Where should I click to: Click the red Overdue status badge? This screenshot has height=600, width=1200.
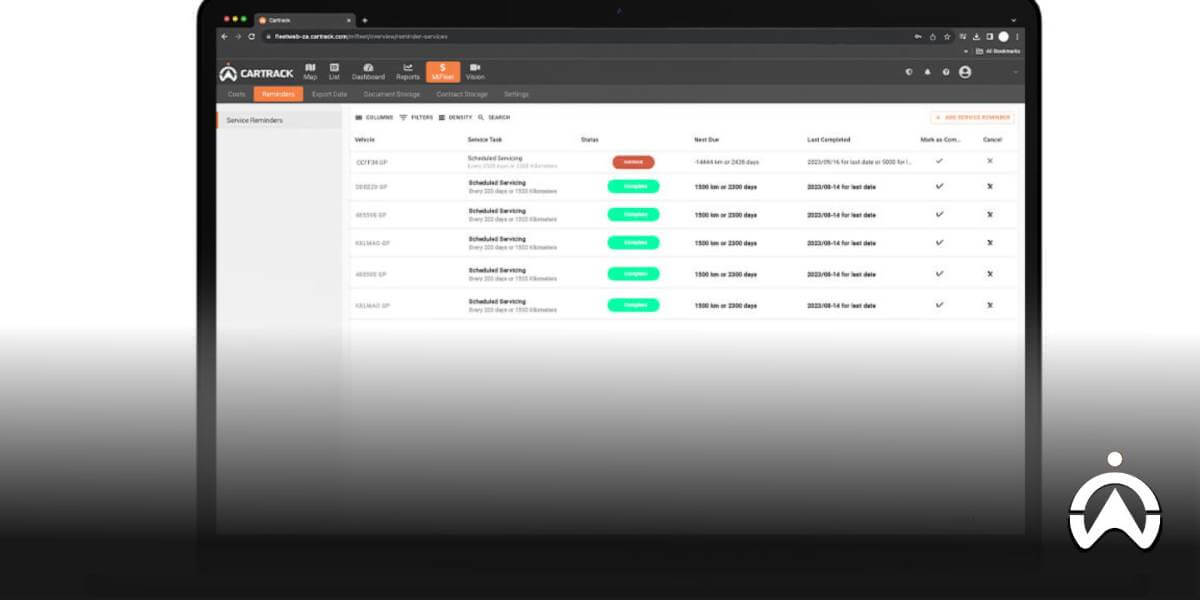(634, 161)
